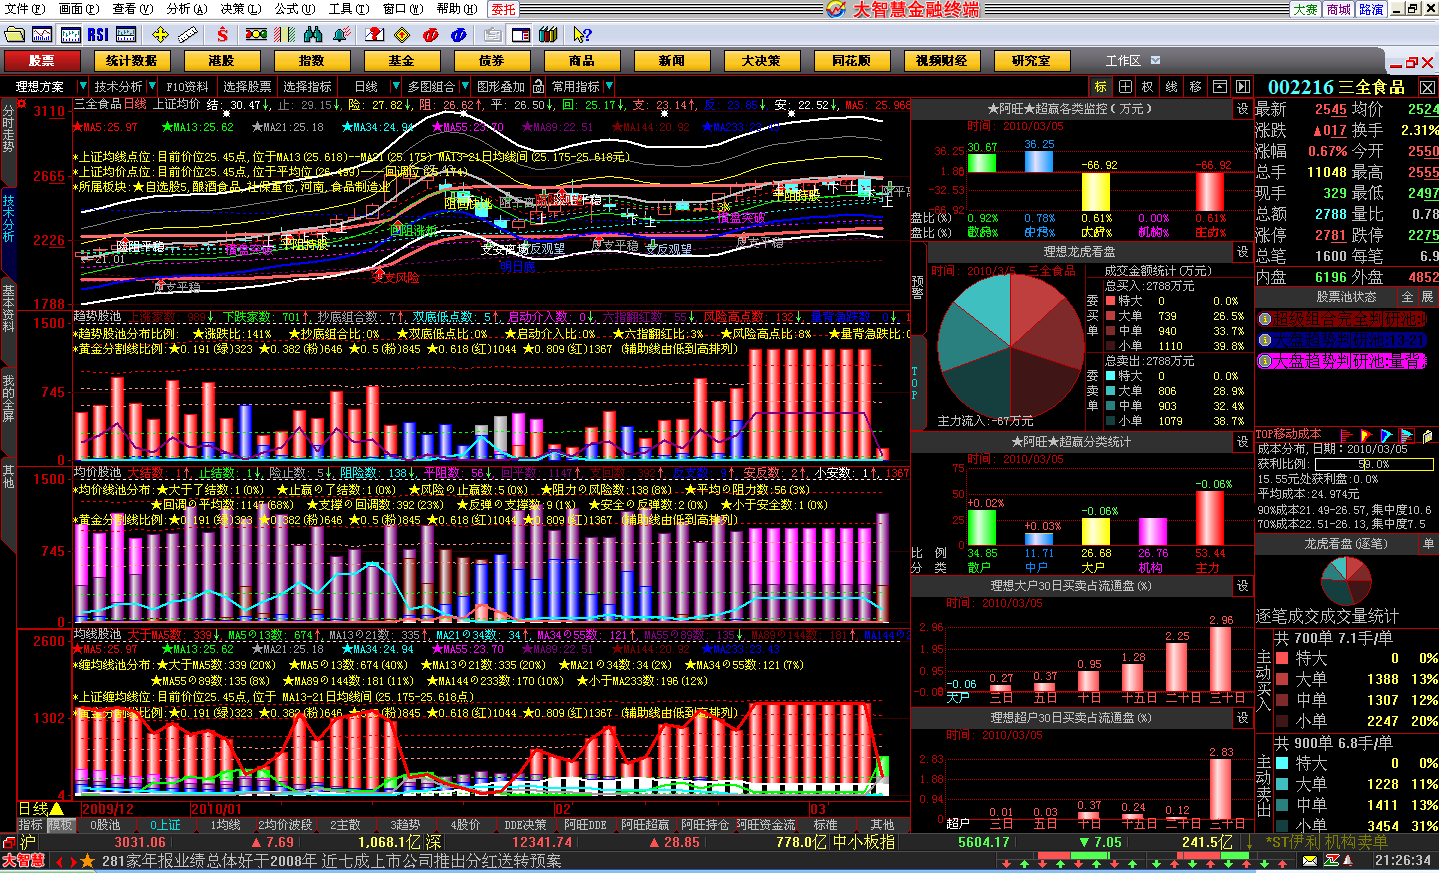
Task: Expand the 多图组合 dropdown arrow
Action: 465,87
